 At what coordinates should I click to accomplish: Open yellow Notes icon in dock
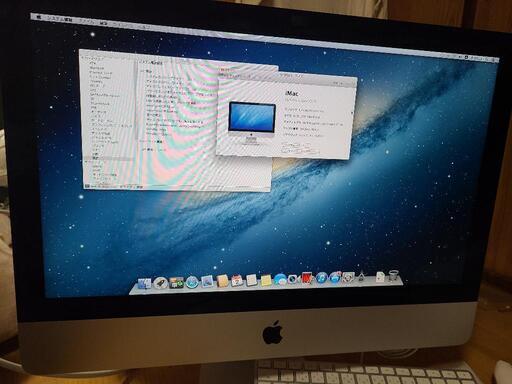pos(266,280)
